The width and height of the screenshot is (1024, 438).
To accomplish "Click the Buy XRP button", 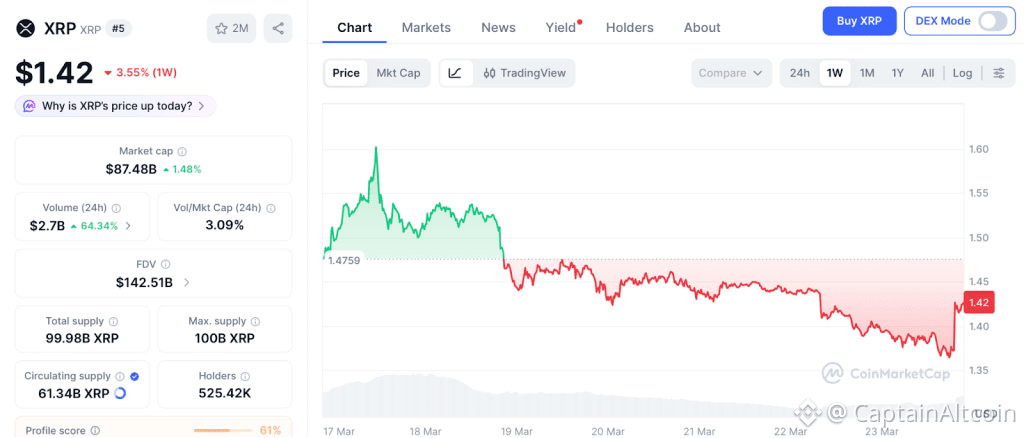I will 859,21.
